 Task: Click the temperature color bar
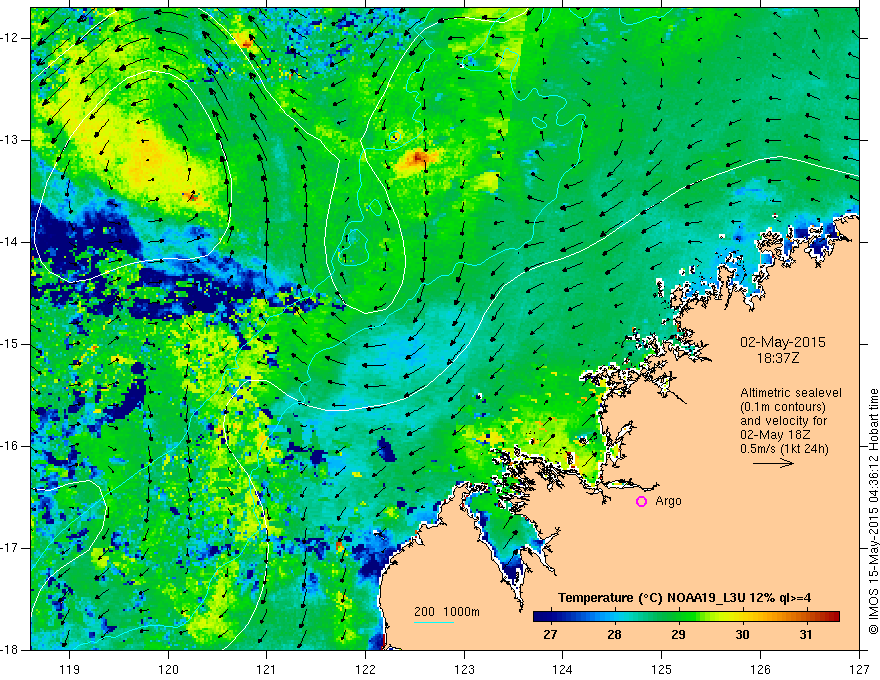(x=686, y=617)
